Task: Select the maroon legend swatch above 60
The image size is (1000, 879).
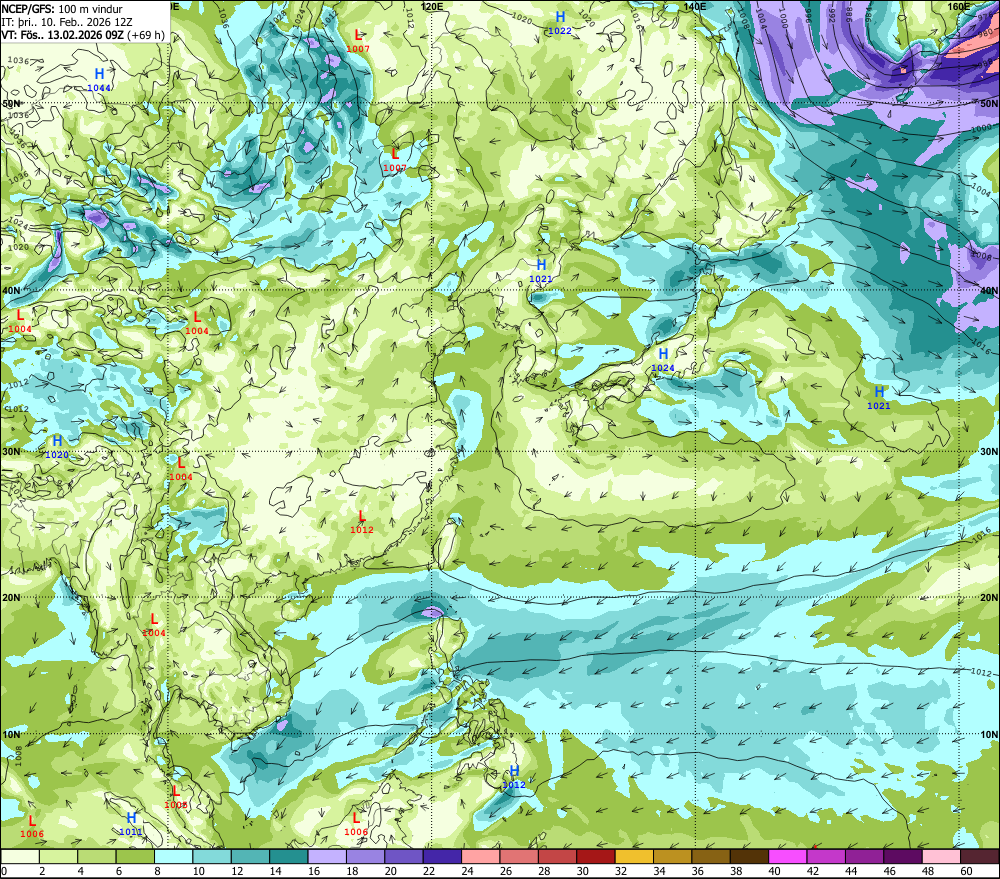Action: [979, 857]
